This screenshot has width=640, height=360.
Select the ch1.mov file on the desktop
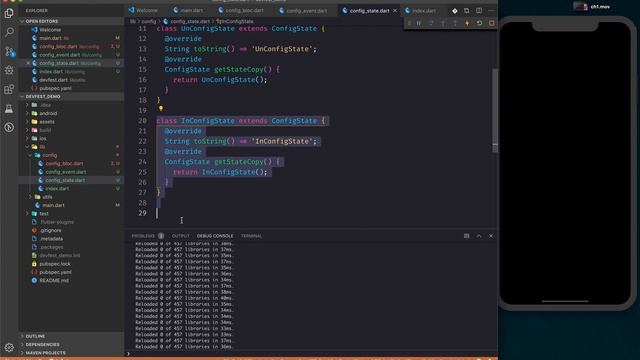(x=592, y=7)
